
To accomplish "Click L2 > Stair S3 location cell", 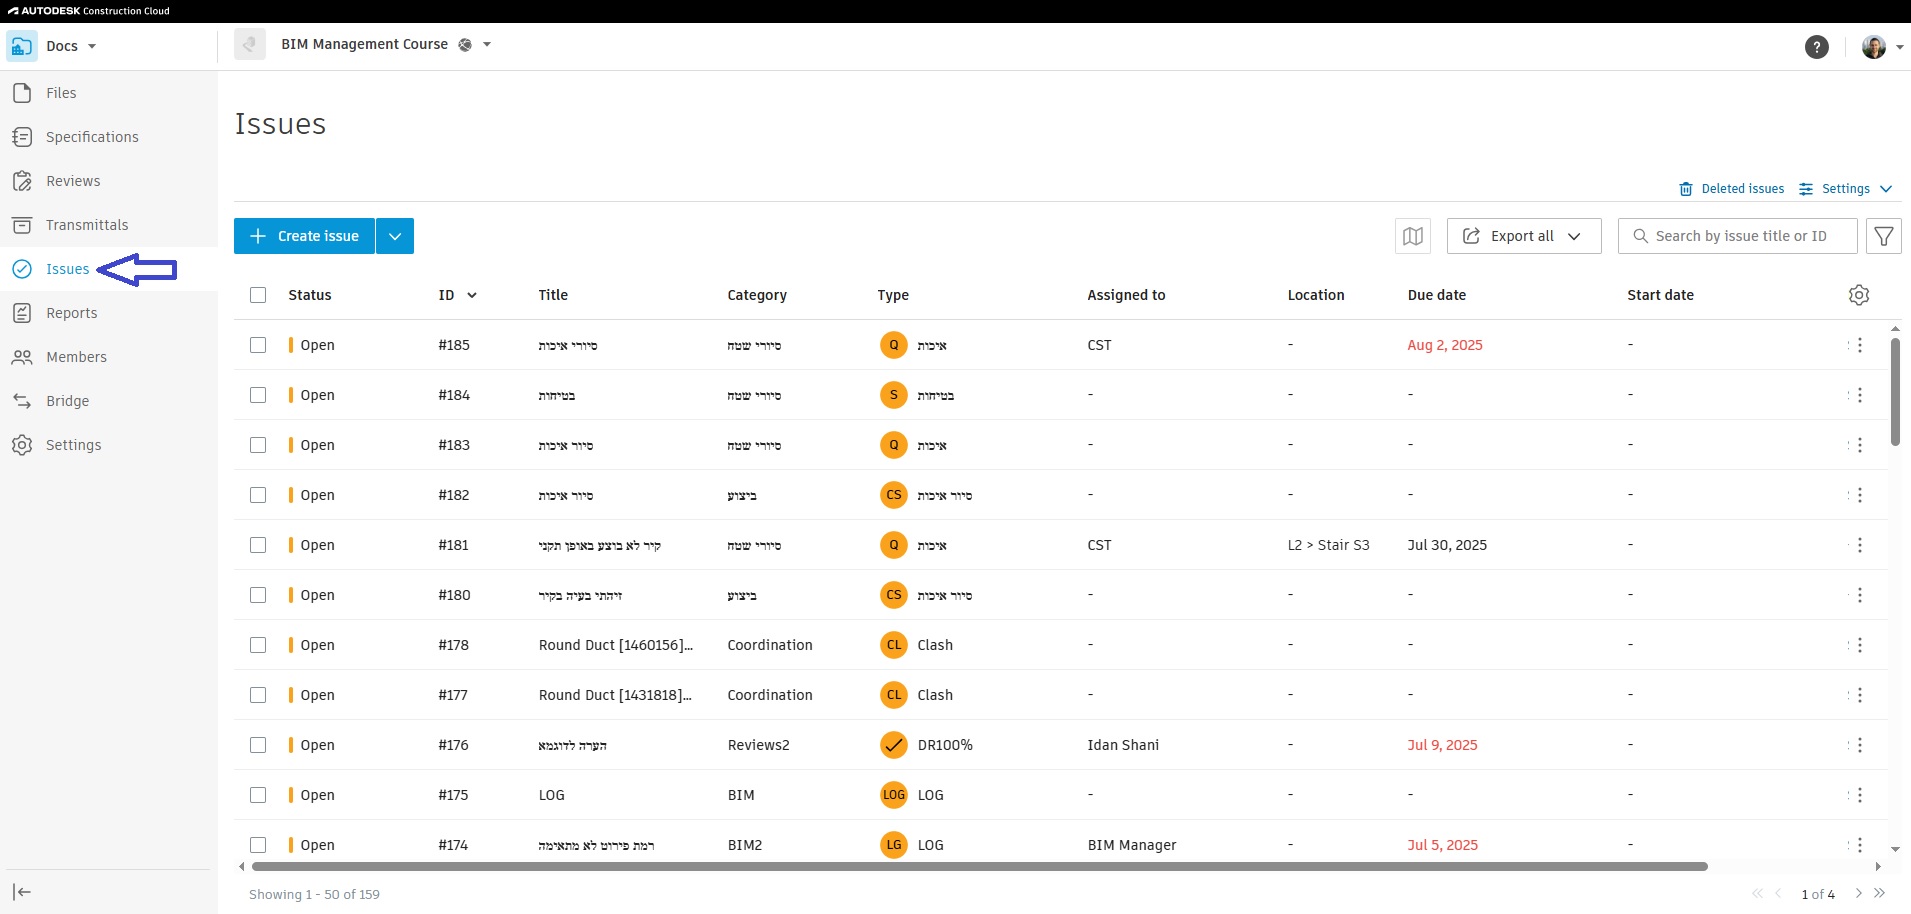I will (1329, 545).
